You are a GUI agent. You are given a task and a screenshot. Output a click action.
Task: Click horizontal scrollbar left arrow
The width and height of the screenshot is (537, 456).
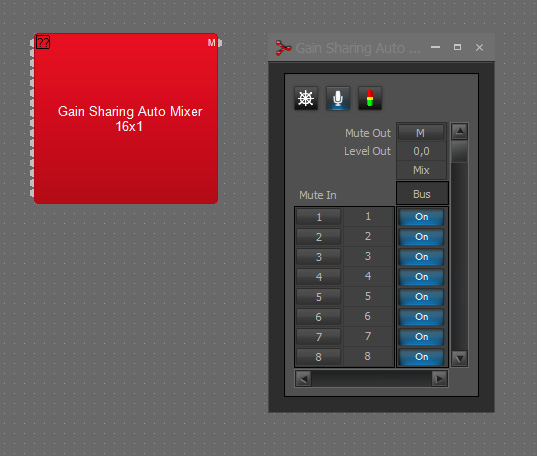click(x=303, y=379)
